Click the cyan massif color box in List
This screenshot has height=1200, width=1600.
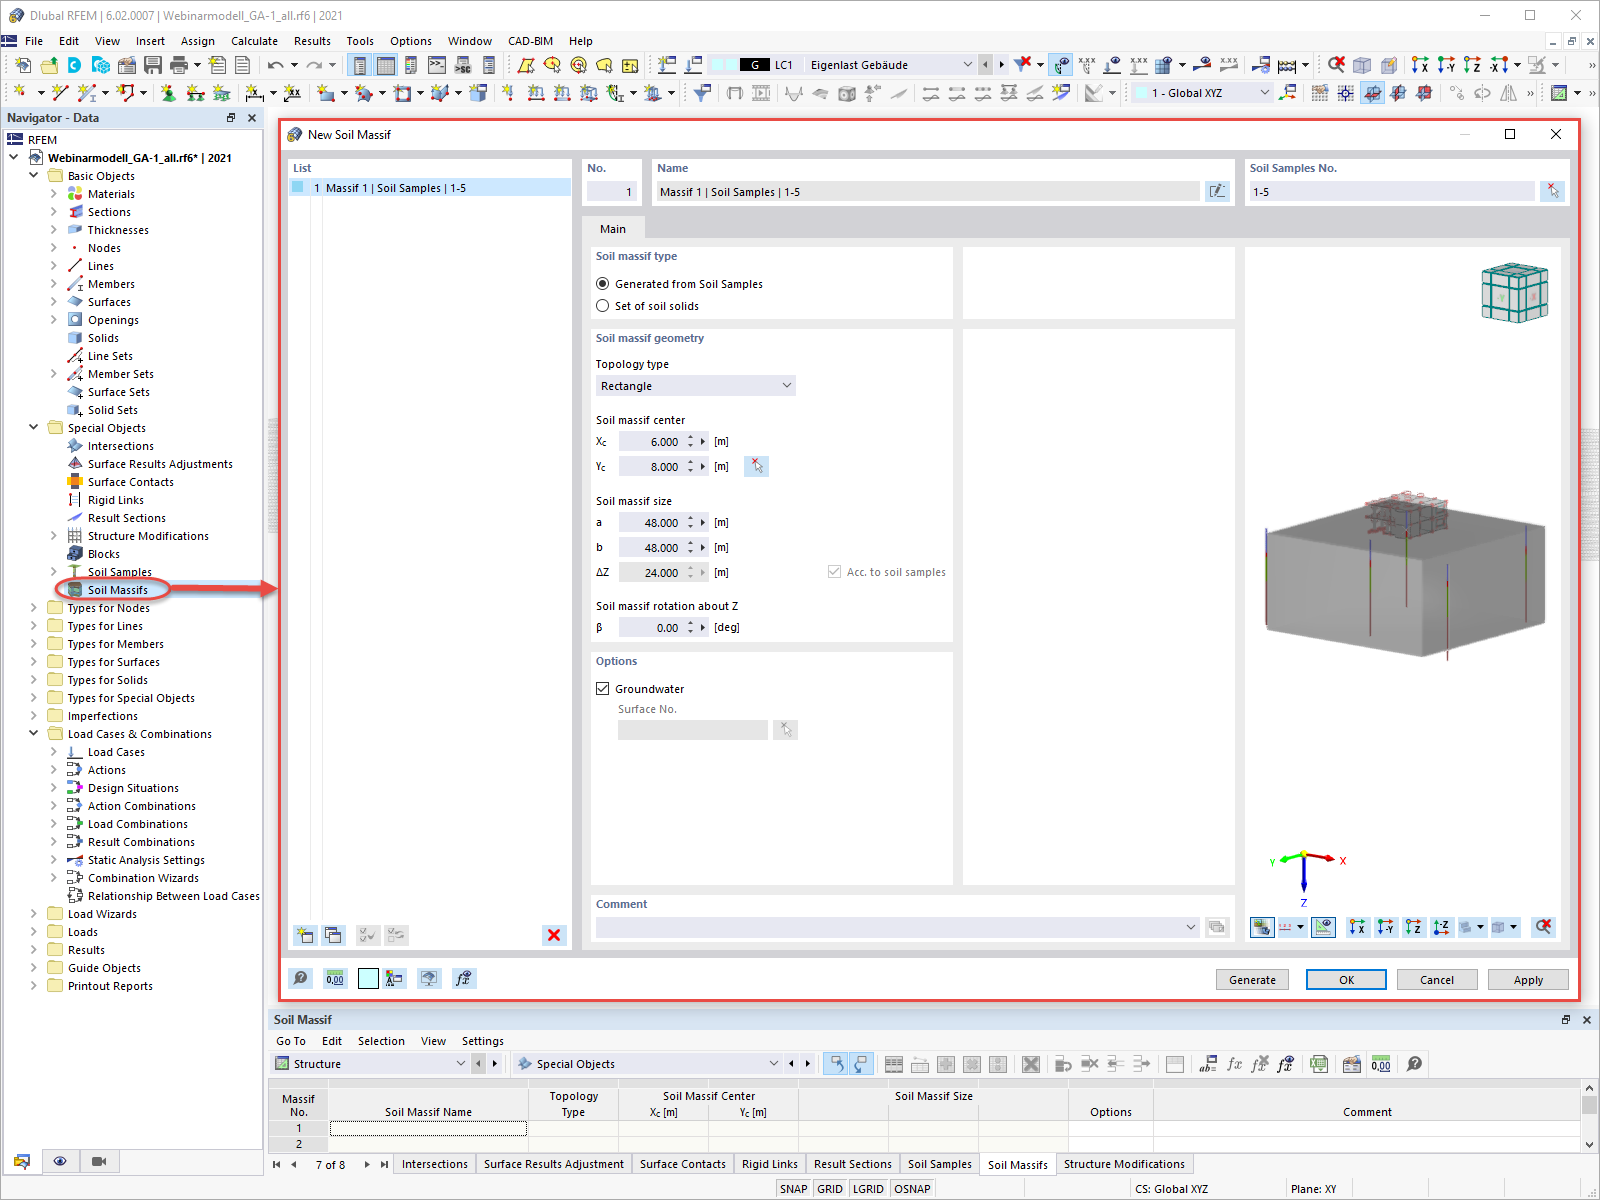coord(298,187)
